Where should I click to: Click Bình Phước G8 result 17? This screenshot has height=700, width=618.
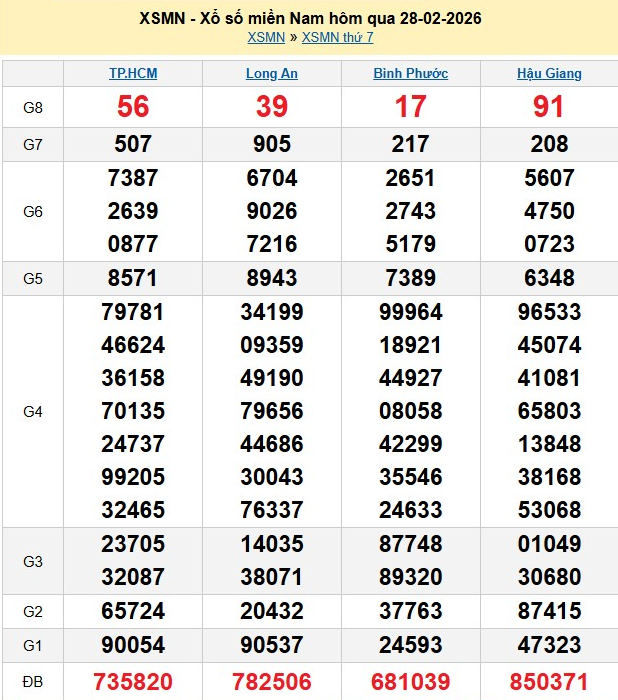410,107
